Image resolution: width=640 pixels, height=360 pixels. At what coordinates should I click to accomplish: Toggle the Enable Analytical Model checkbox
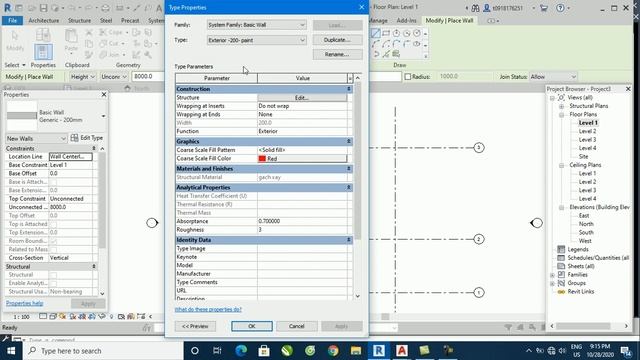coord(53,283)
